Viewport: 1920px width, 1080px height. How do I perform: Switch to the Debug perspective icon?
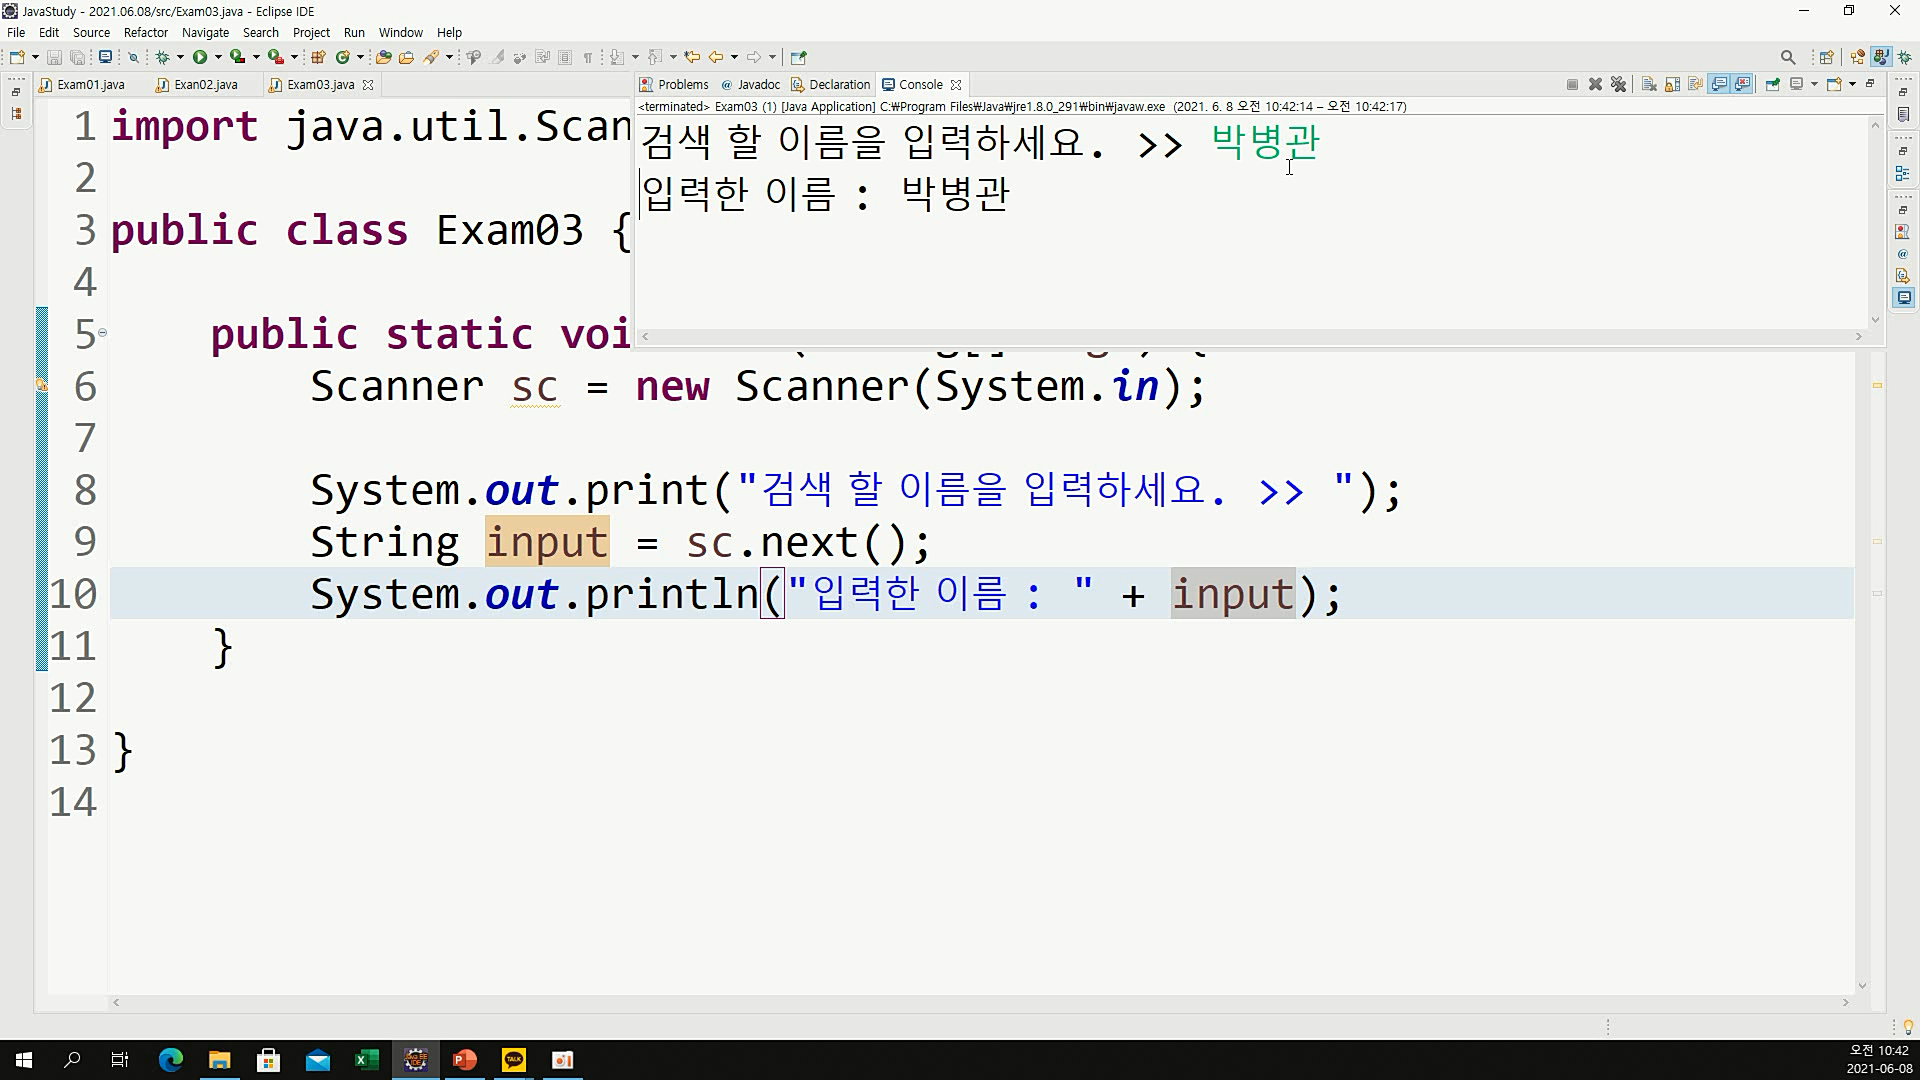[1905, 57]
